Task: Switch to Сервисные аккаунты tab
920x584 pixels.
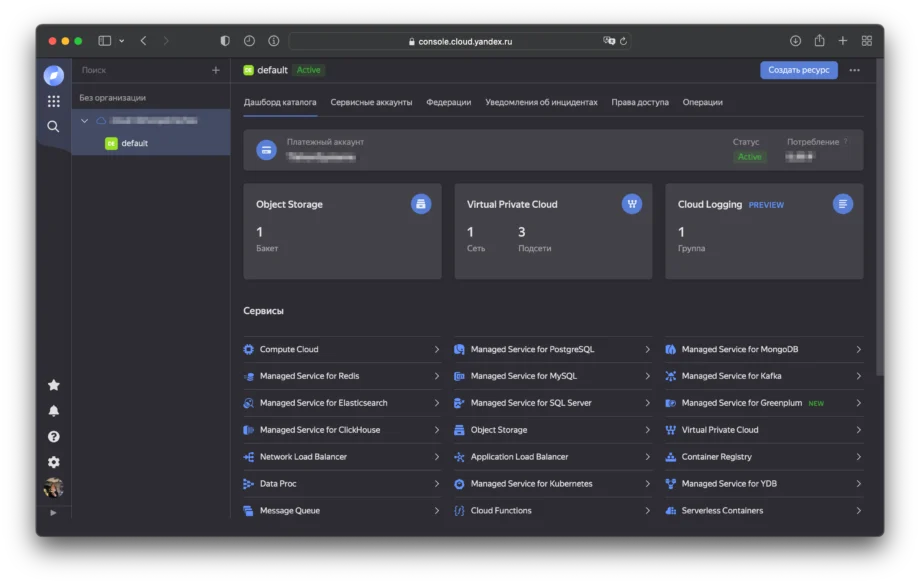Action: click(x=371, y=102)
